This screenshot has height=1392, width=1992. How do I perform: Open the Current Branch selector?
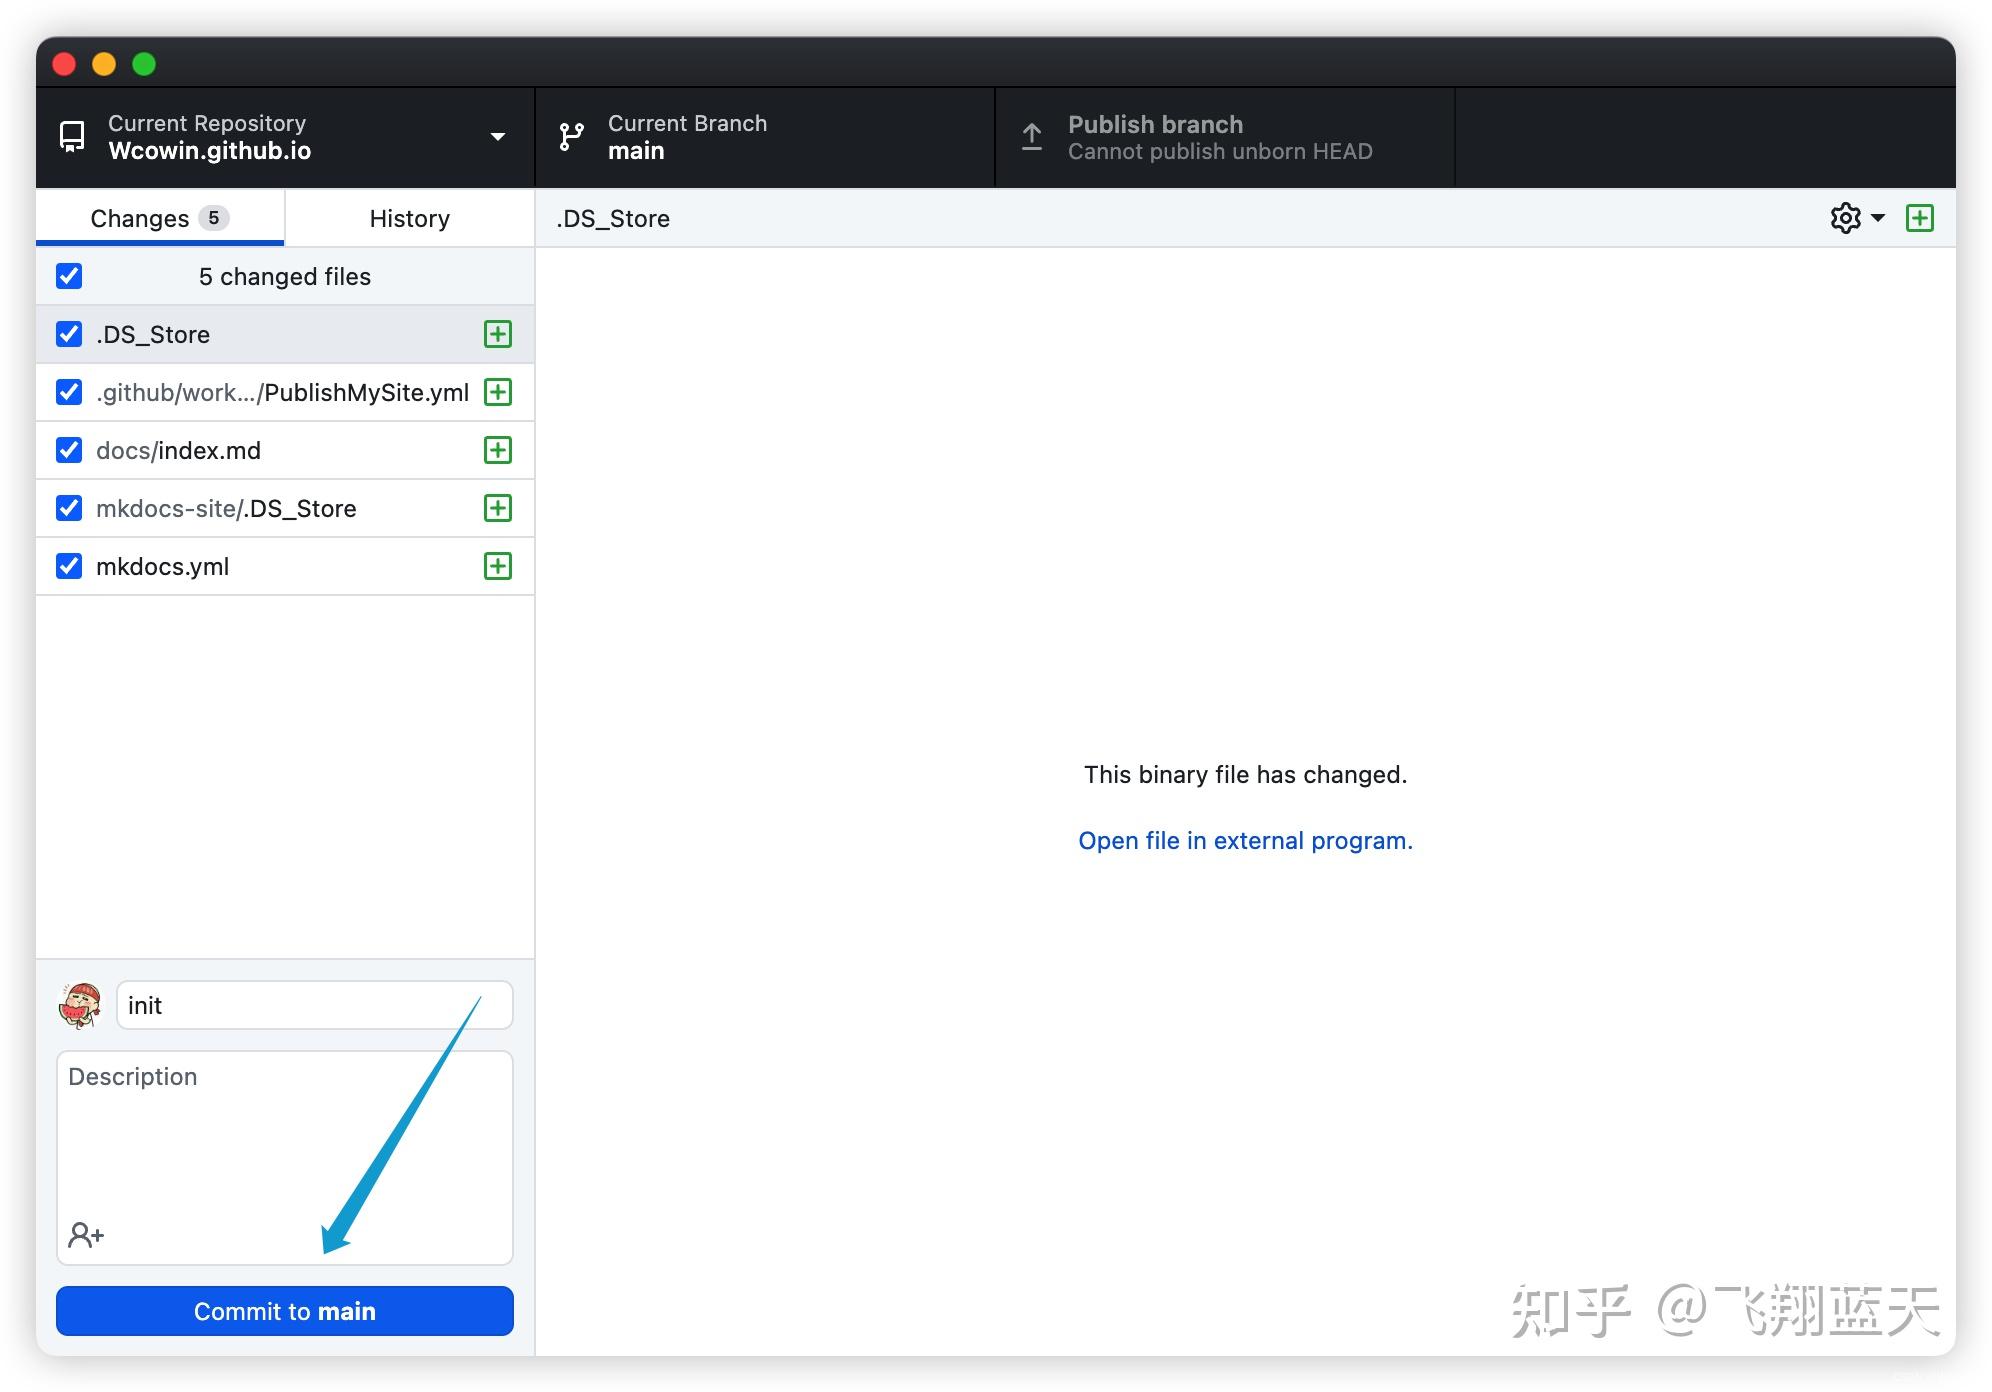(764, 137)
